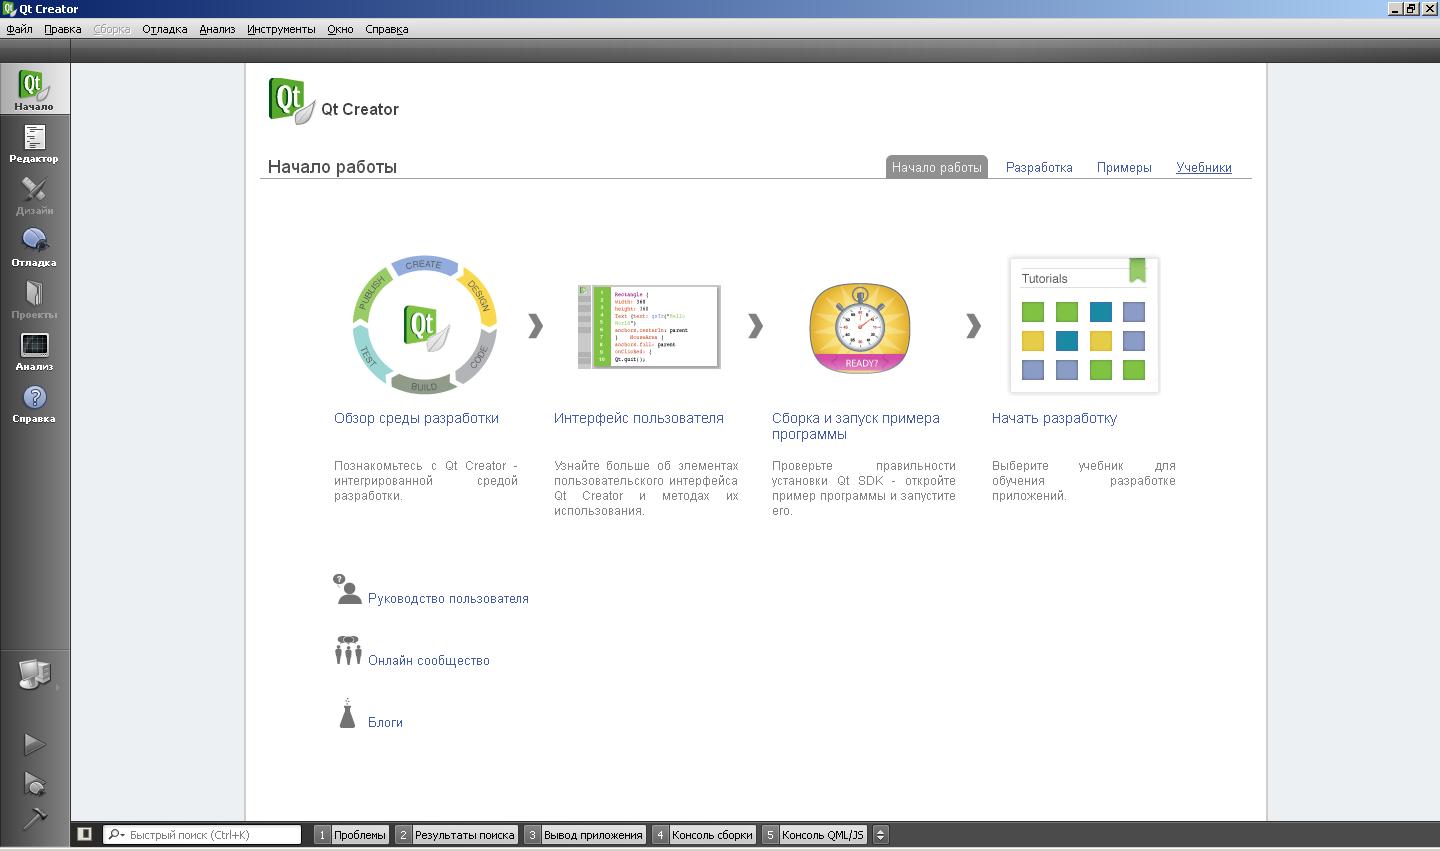Open the Интерфейс пользователя link
Image resolution: width=1440 pixels, height=851 pixels.
pyautogui.click(x=639, y=418)
